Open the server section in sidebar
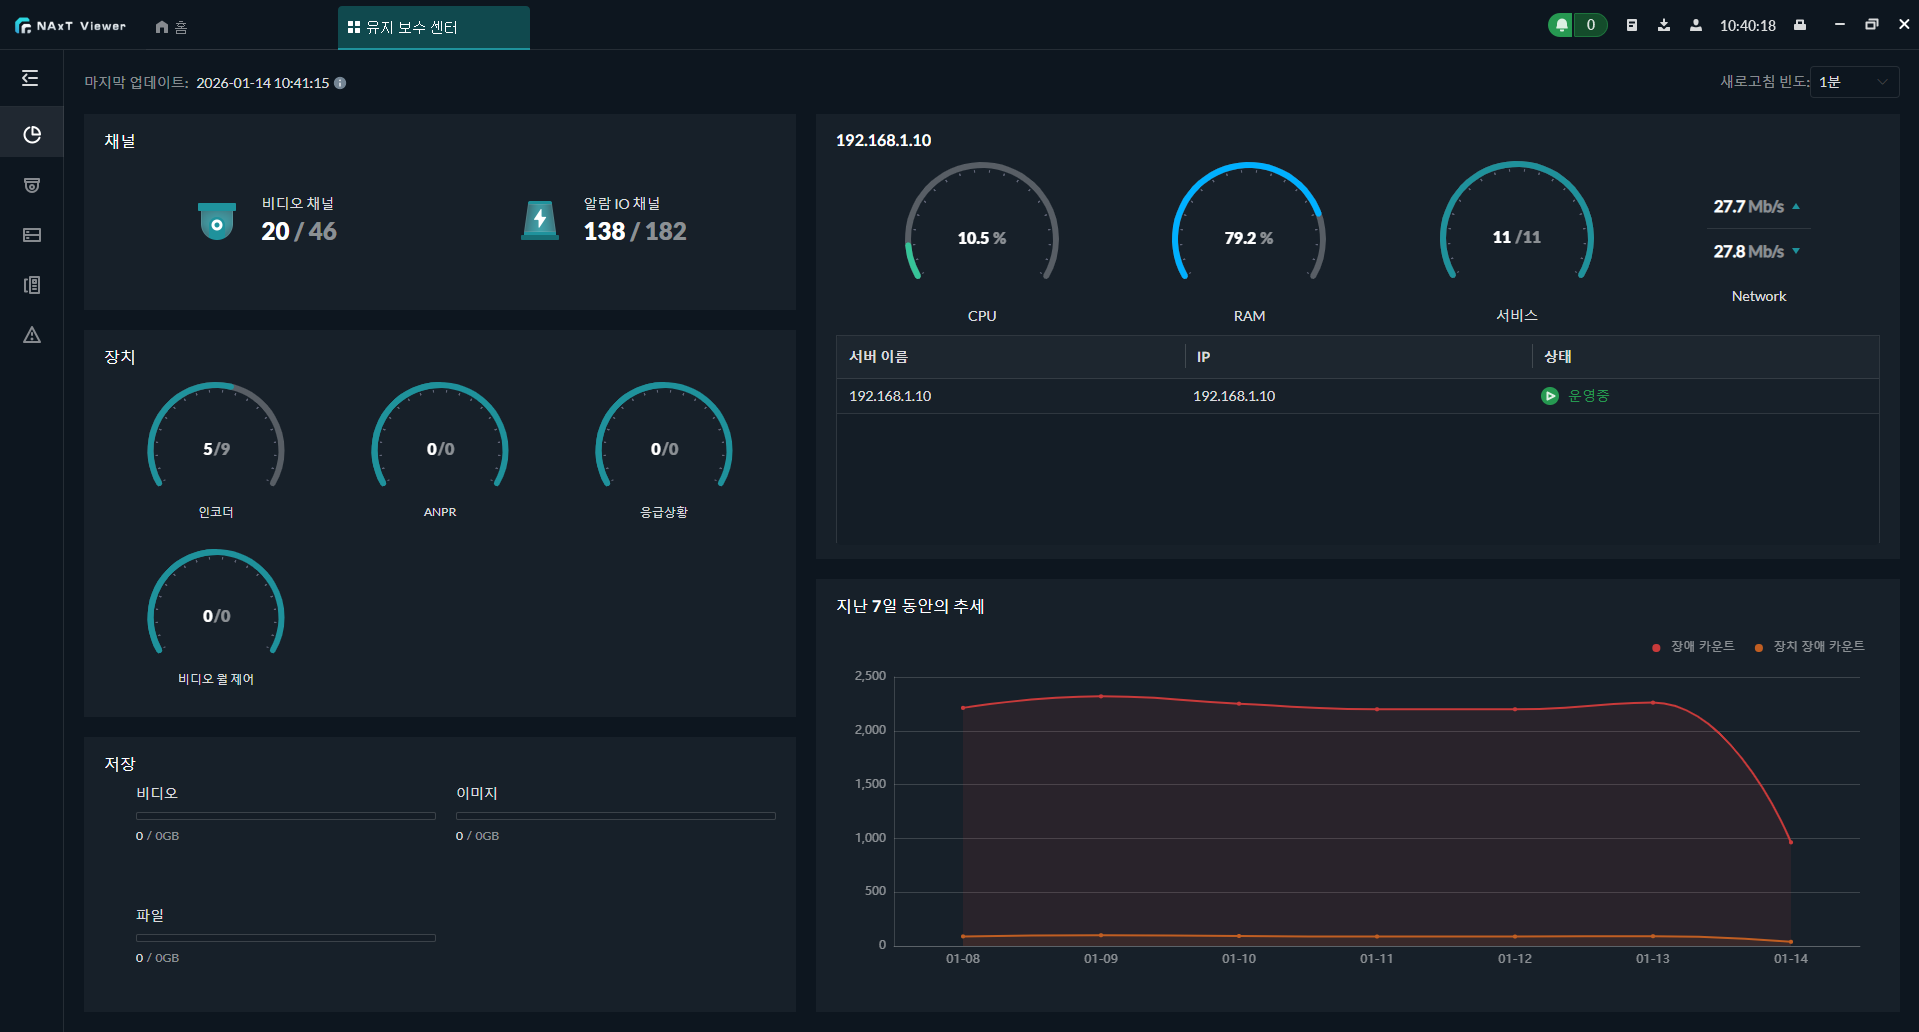 32,235
